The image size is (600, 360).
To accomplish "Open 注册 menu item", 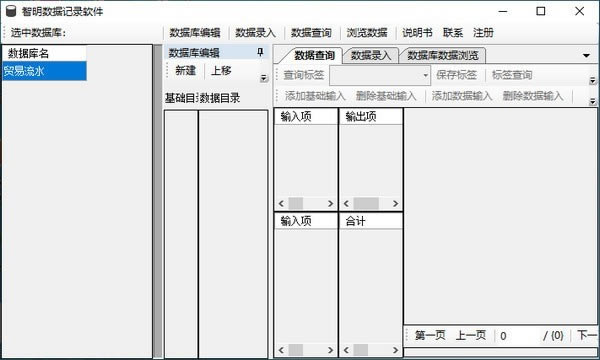I will [x=483, y=33].
